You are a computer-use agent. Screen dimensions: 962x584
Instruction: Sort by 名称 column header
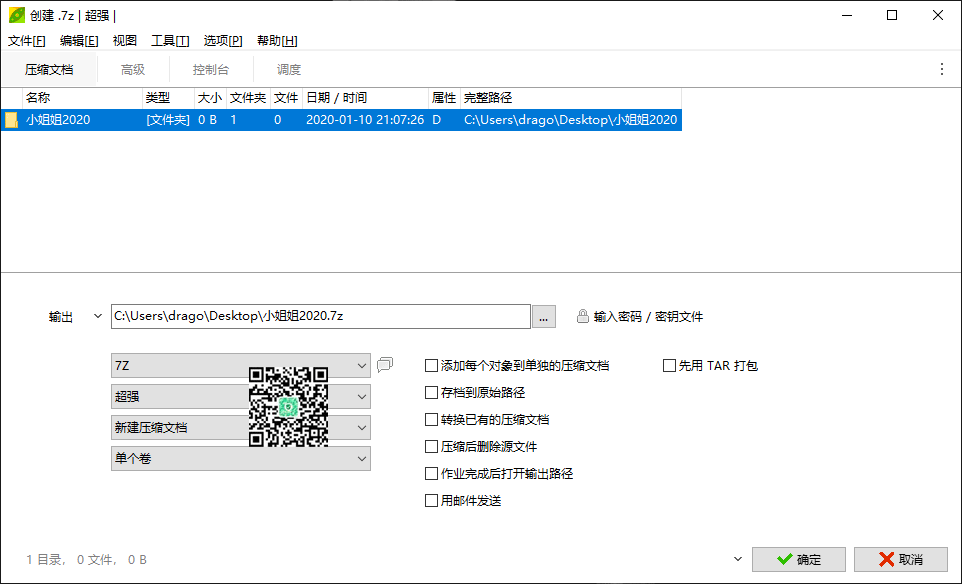pos(82,98)
